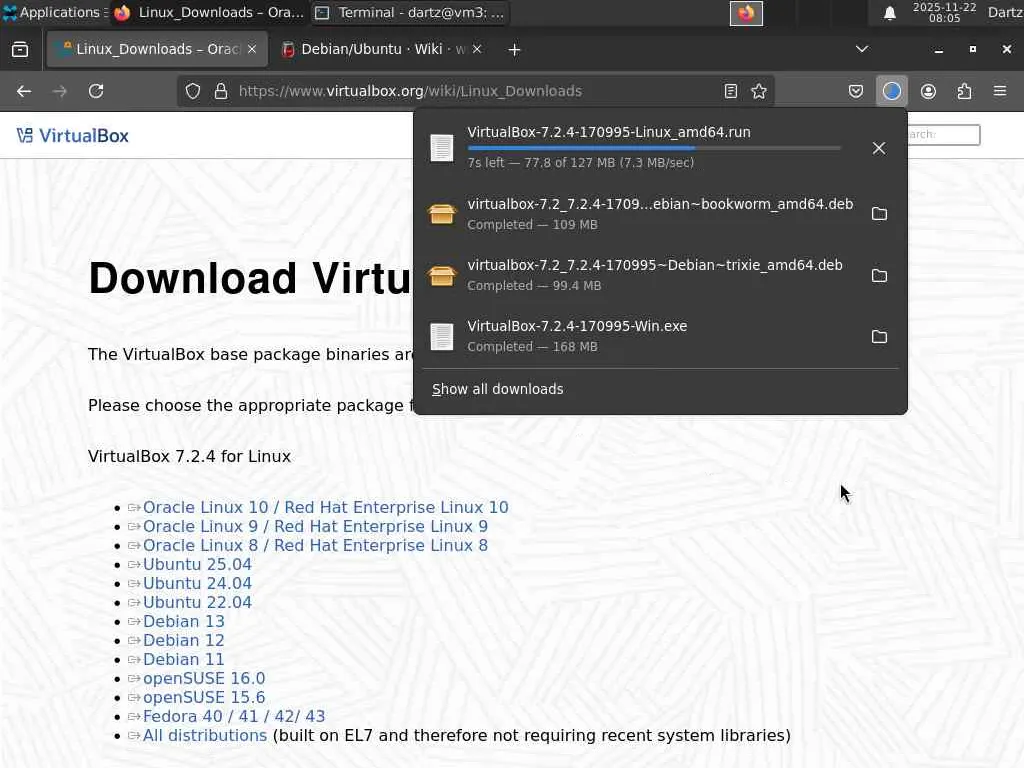1024x768 pixels.
Task: Click the Debian 11 link
Action: 184,659
